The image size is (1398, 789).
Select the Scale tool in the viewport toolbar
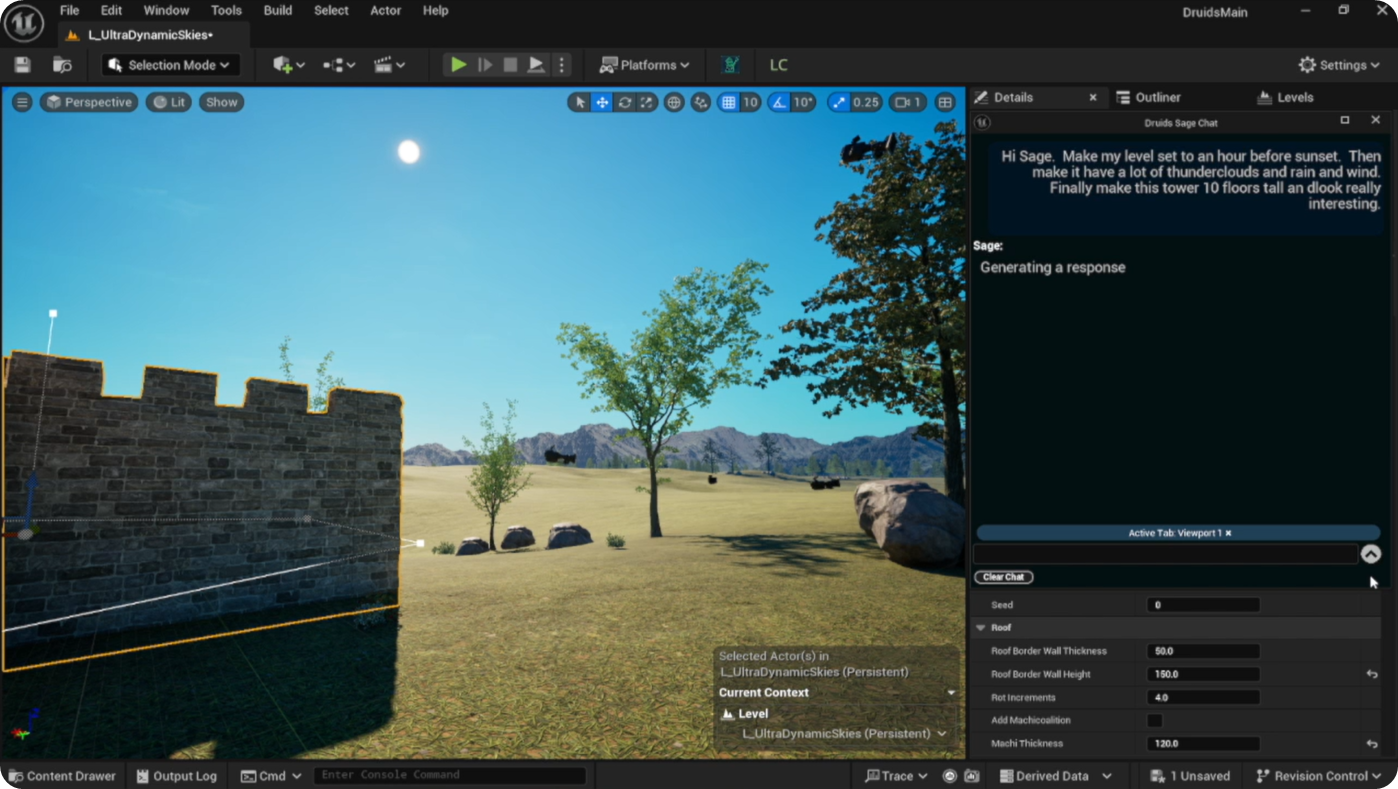coord(647,101)
